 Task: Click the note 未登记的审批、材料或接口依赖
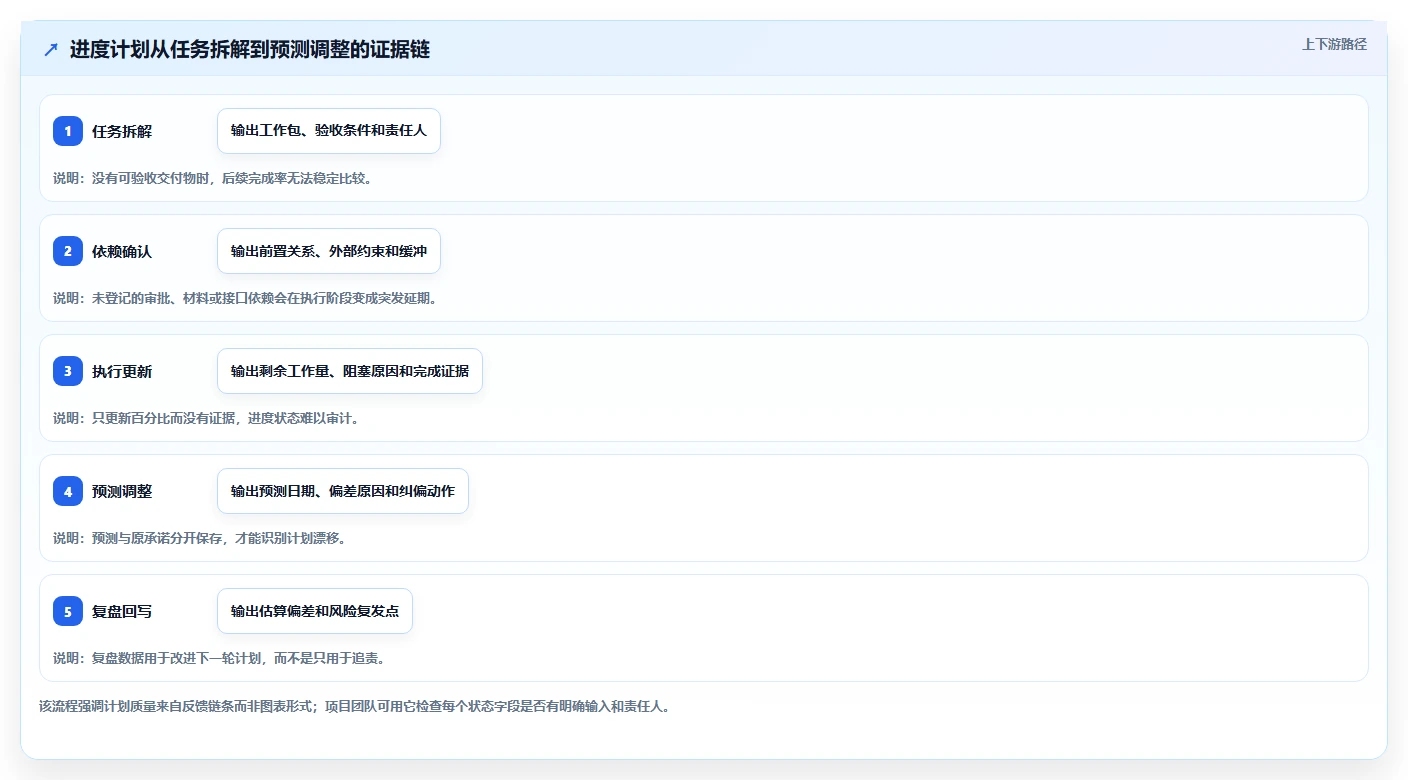245,298
